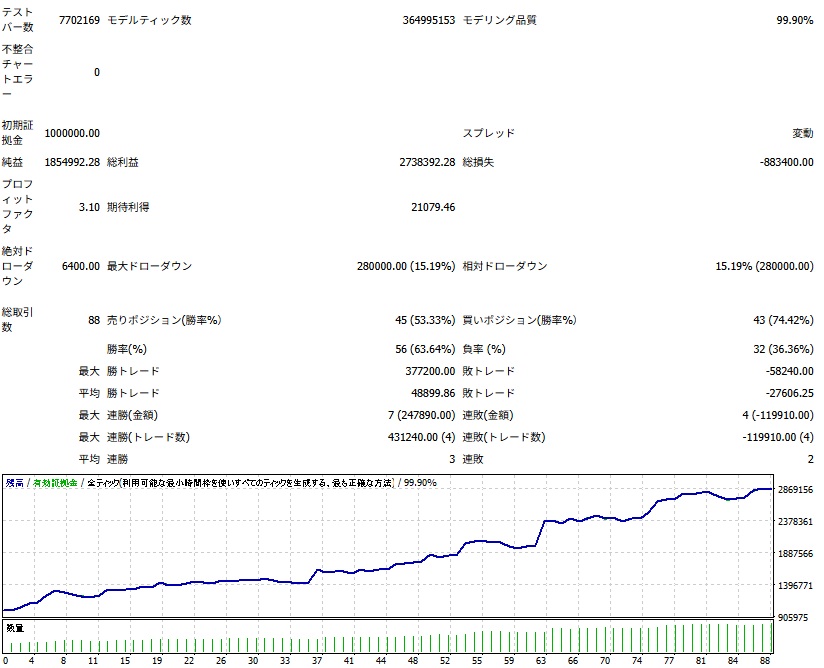Click the 905975 y-axis value on chart
Viewport: 824px width, 668px height.
(797, 618)
